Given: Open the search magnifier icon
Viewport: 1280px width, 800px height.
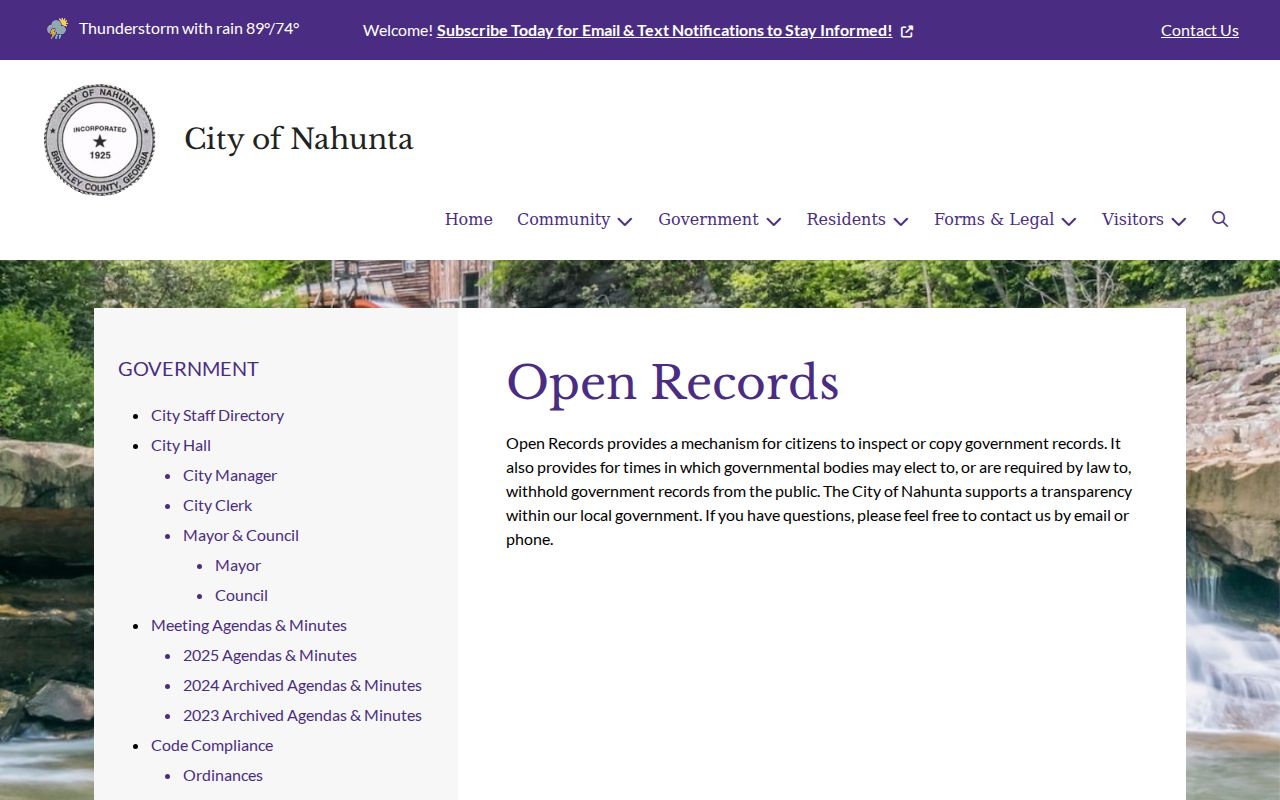Looking at the screenshot, I should pos(1220,219).
